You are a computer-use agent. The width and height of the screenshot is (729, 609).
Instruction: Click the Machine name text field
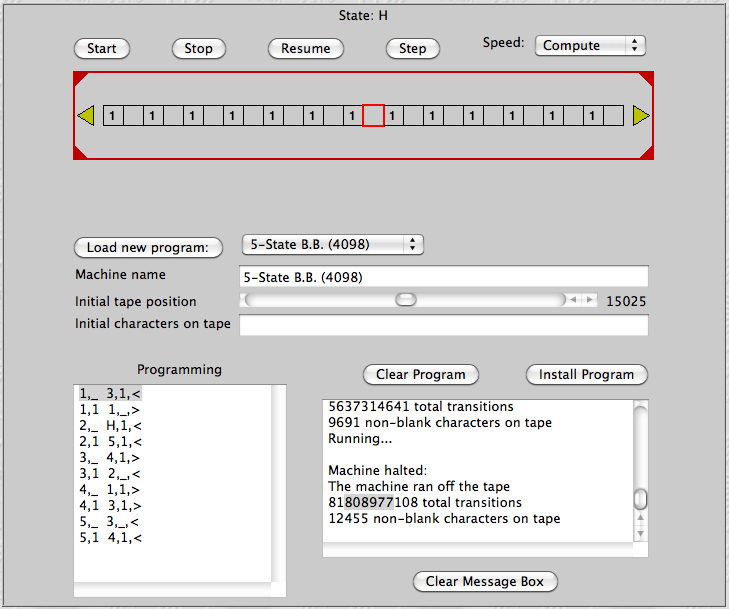(444, 277)
